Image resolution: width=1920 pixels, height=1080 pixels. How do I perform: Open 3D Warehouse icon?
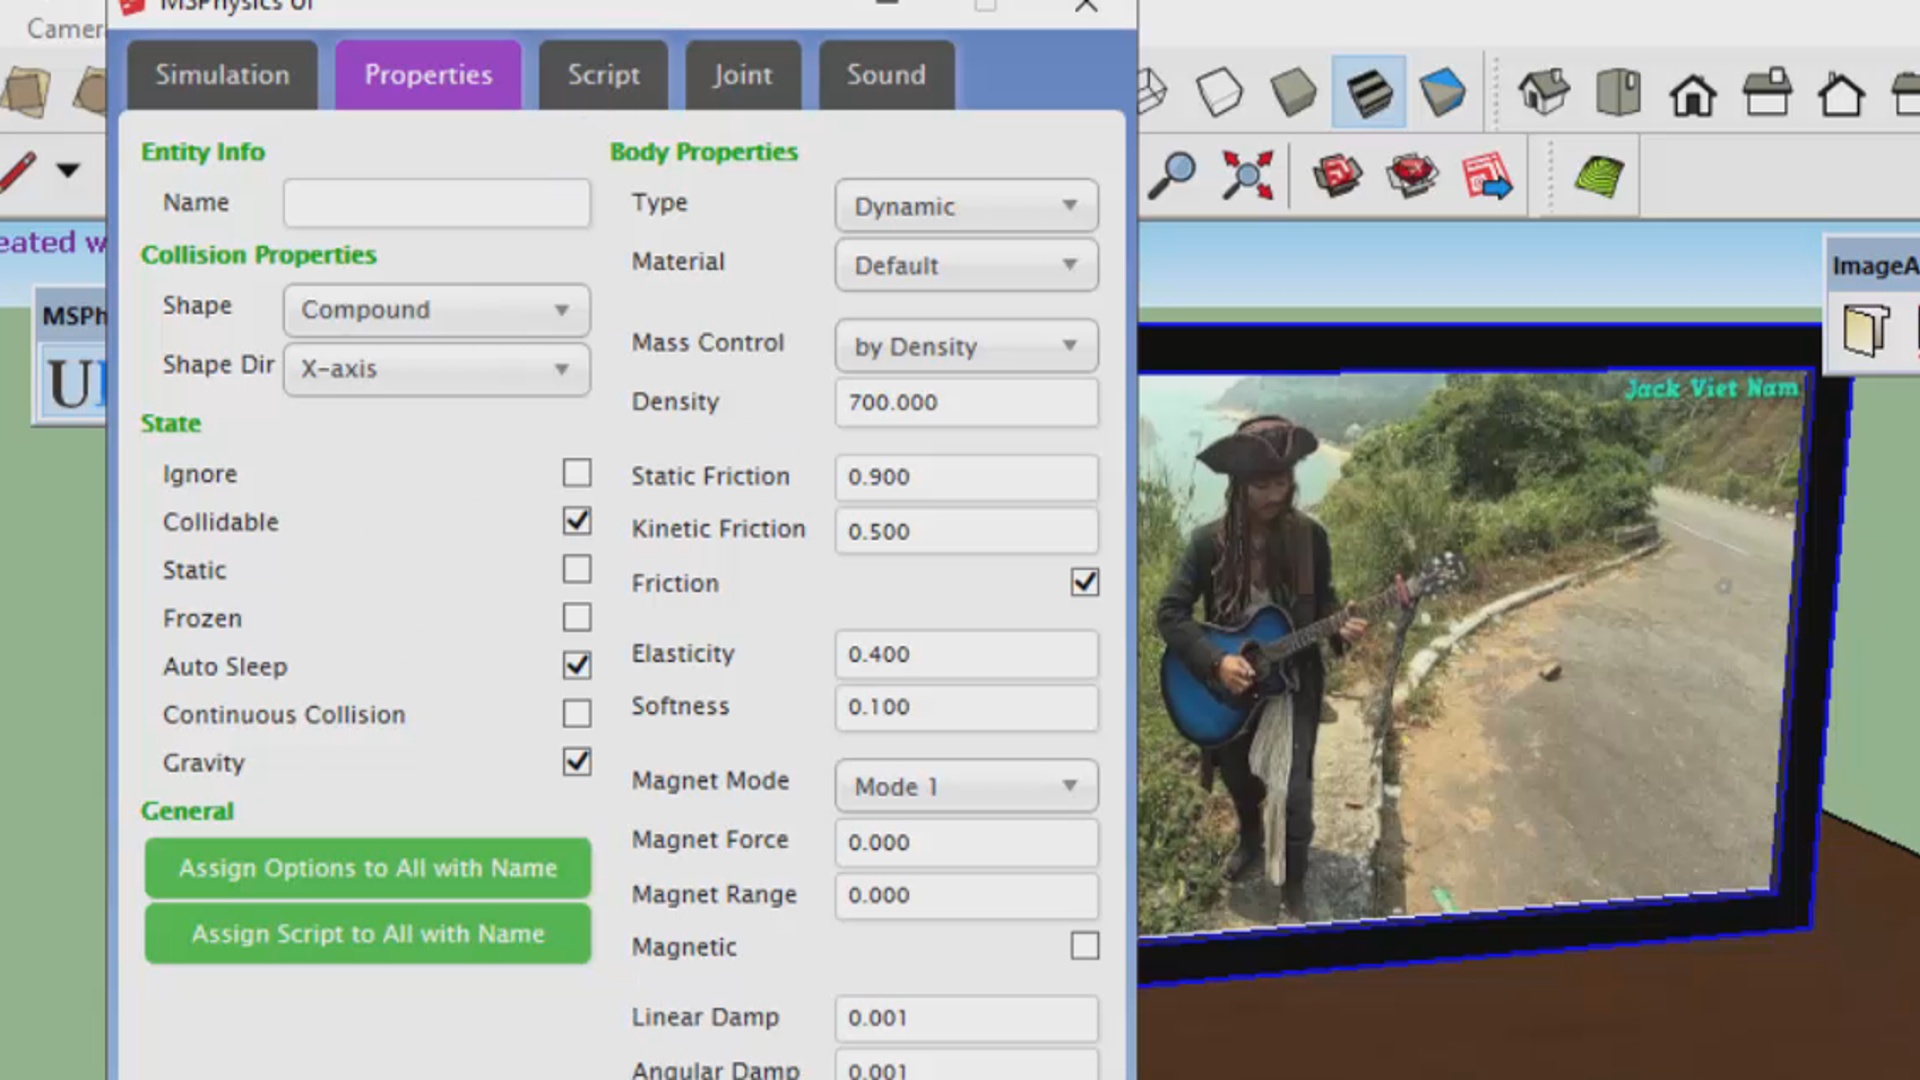click(x=1337, y=176)
